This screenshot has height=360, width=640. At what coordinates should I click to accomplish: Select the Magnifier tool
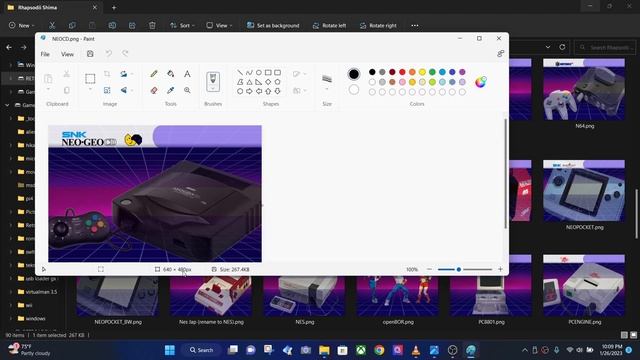(187, 90)
